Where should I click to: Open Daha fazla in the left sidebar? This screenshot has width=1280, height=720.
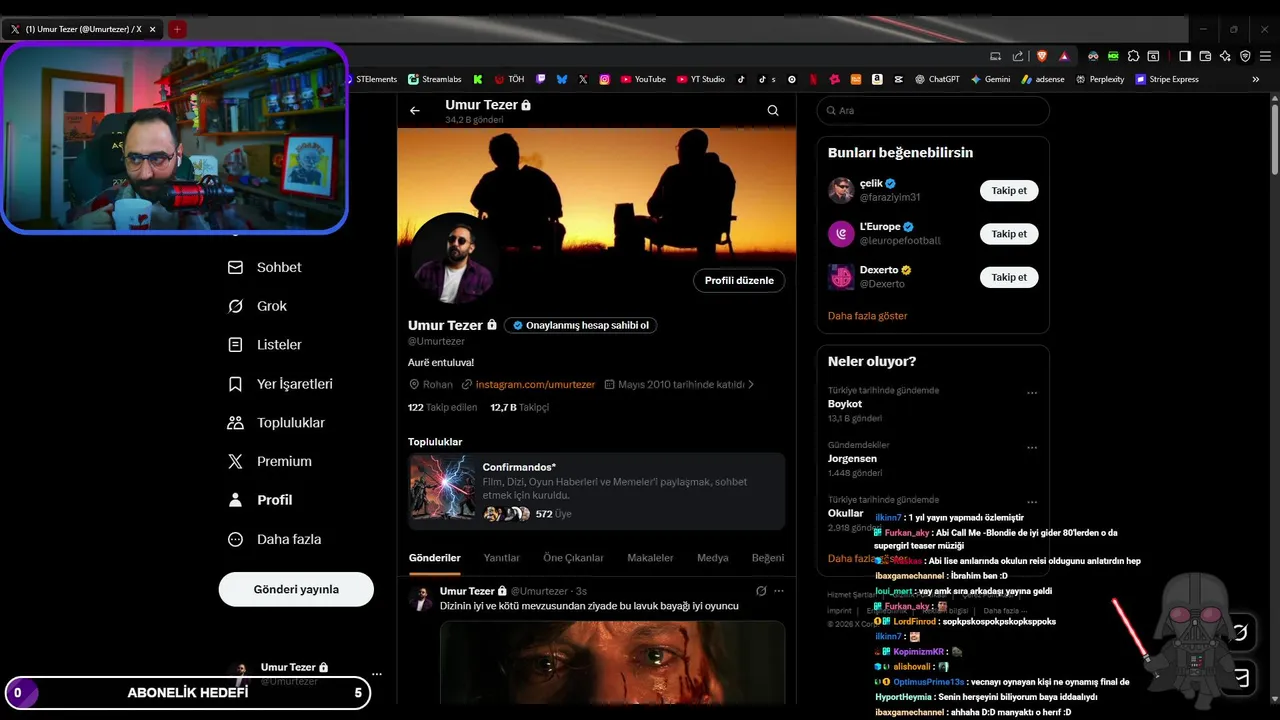[x=275, y=539]
